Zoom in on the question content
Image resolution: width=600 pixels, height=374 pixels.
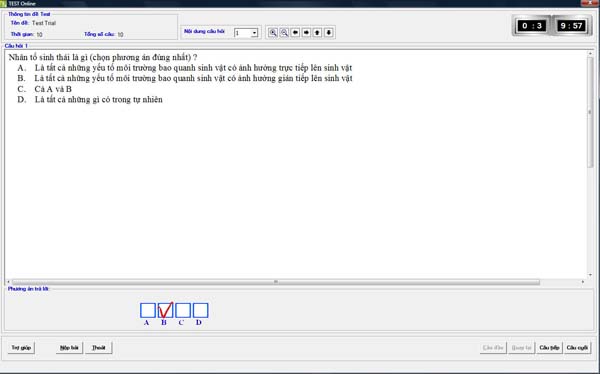click(x=273, y=33)
